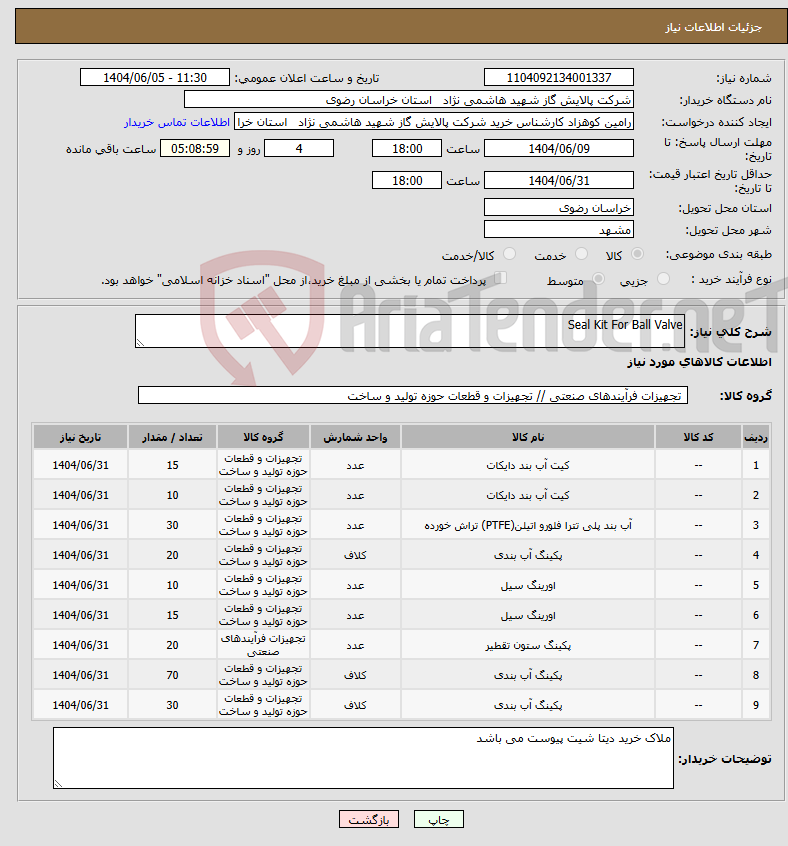The height and width of the screenshot is (846, 788).
Task: Click row 9 item پکینگ آب بندی
Action: tap(527, 705)
